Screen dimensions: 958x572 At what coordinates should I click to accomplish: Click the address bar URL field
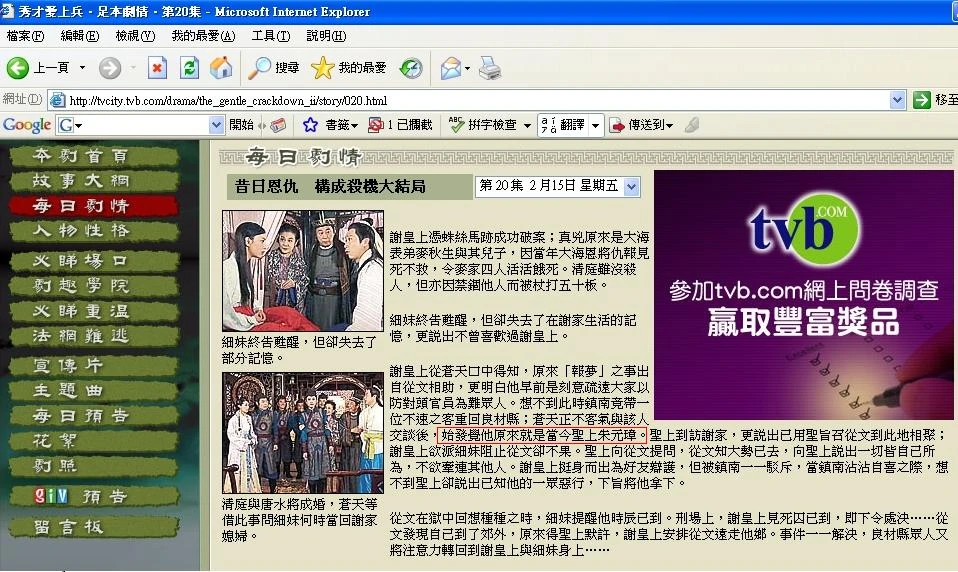(477, 100)
